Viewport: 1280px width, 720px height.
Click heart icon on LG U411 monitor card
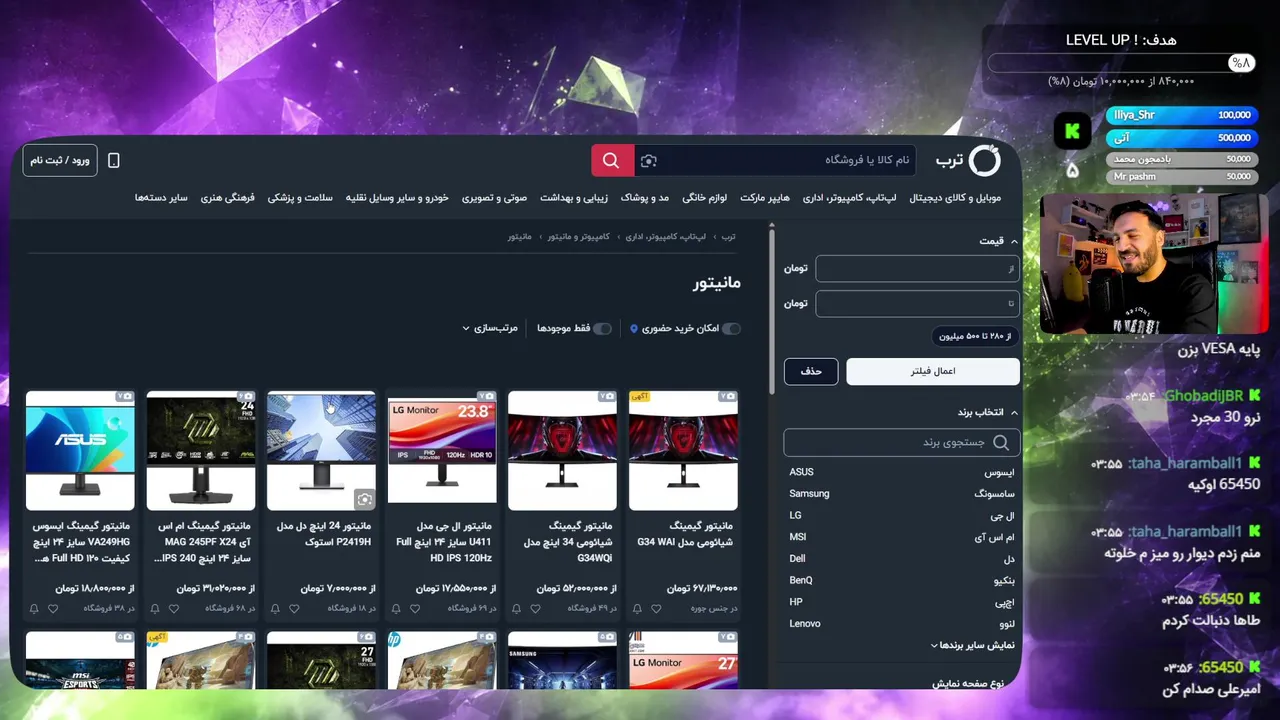(415, 608)
